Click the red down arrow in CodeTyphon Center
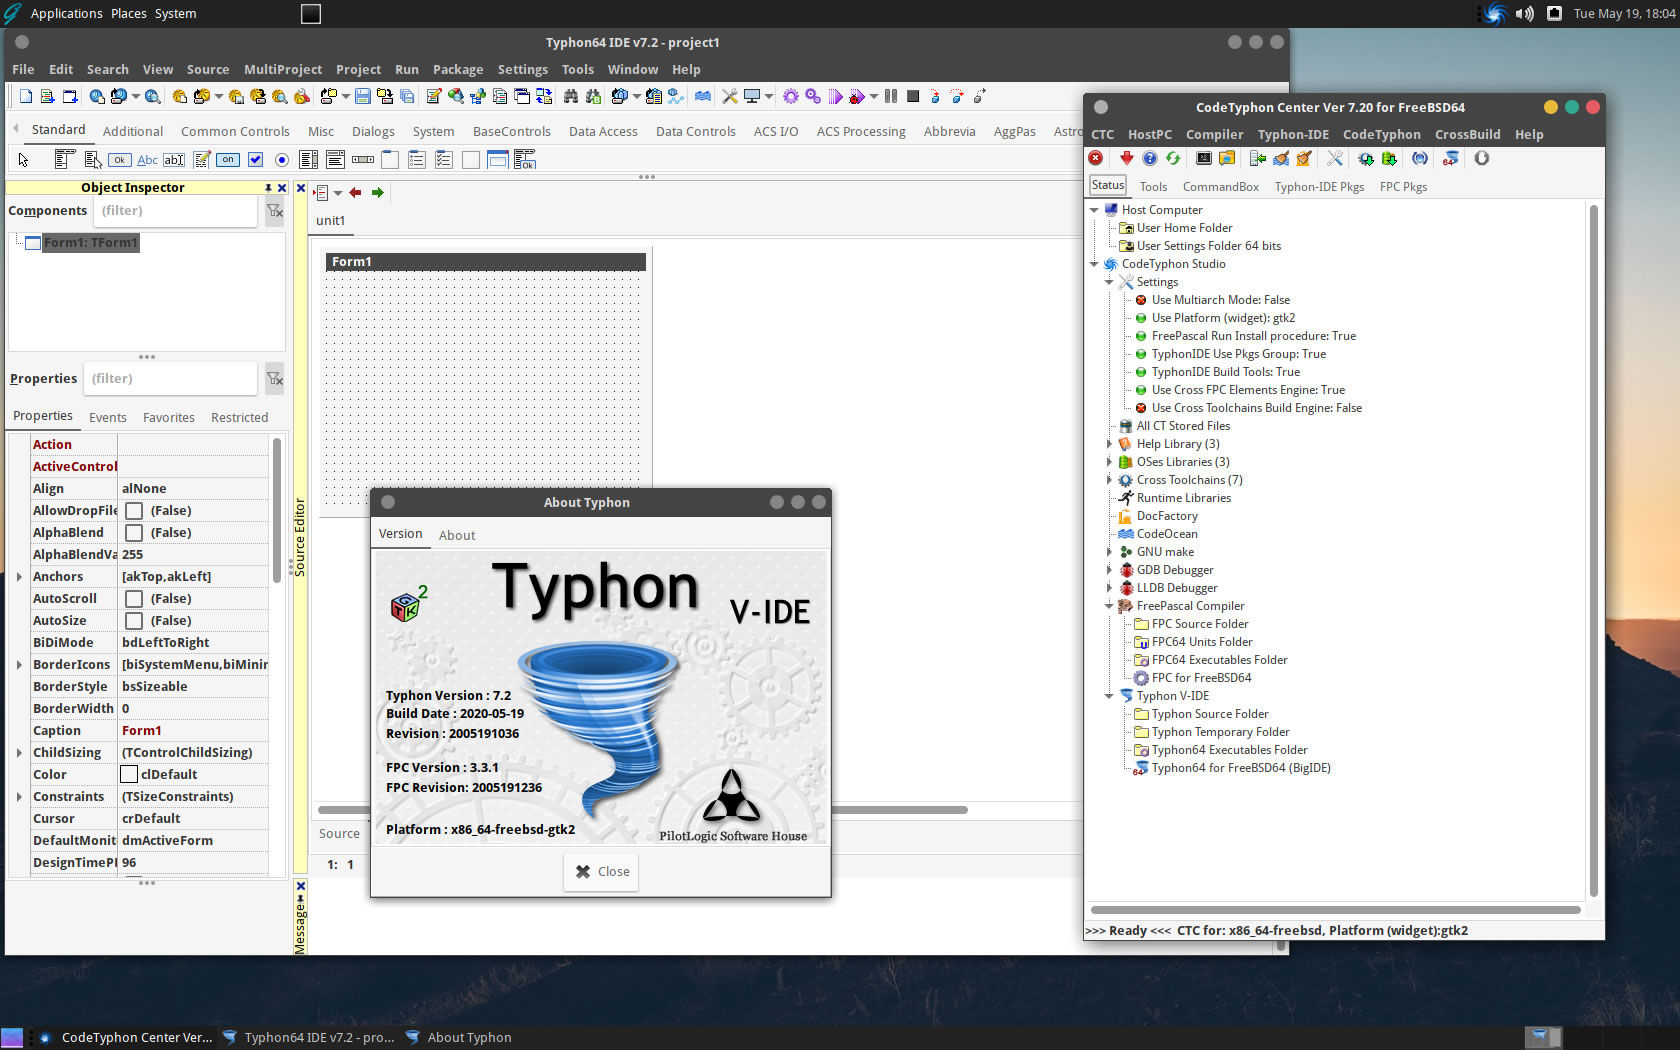This screenshot has height=1050, width=1680. (1127, 158)
